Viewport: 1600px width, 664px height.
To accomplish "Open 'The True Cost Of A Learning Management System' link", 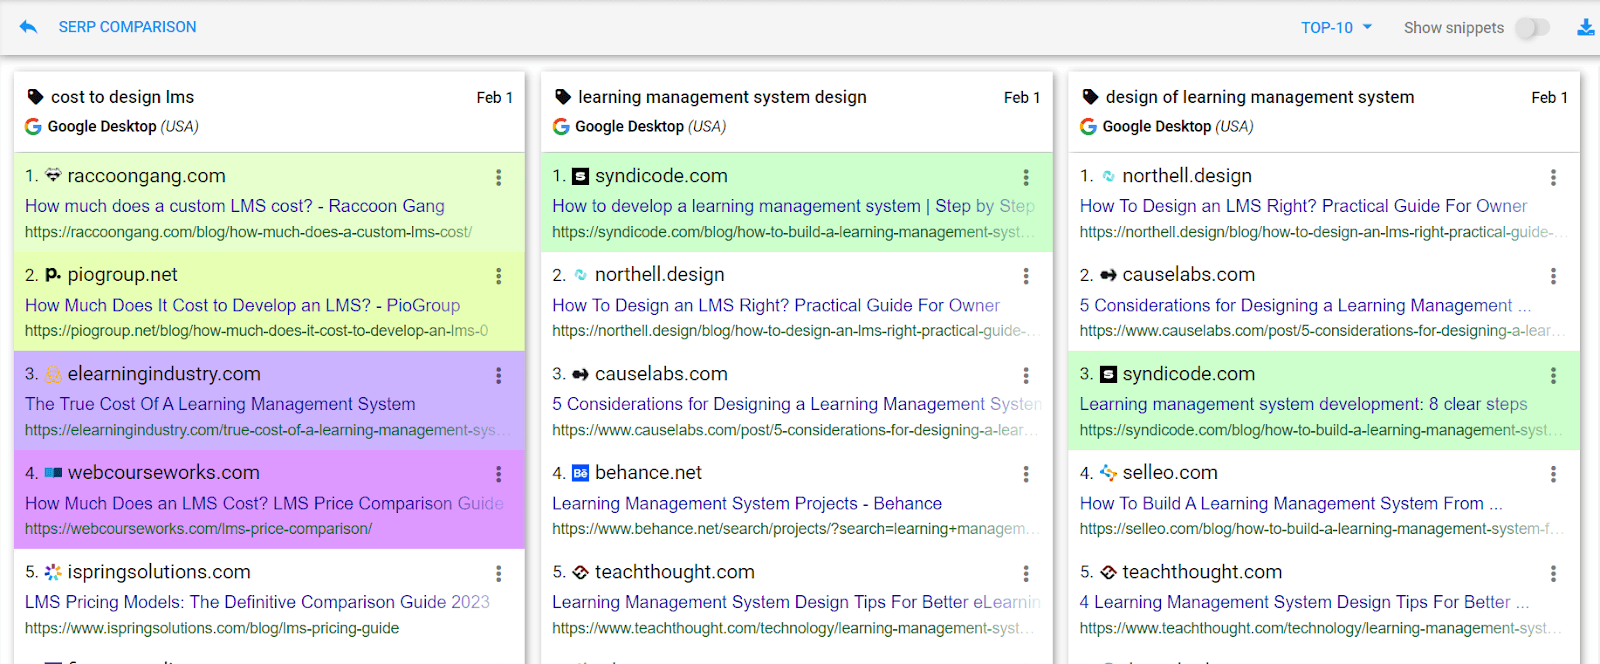I will click(x=220, y=404).
